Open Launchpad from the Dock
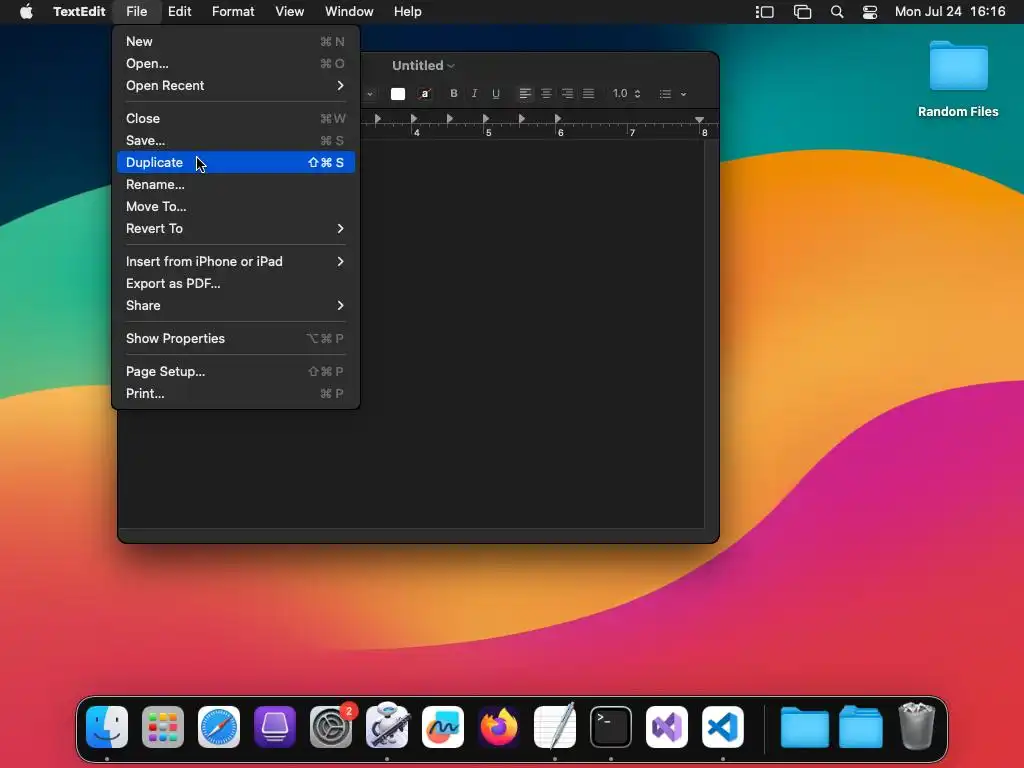The image size is (1024, 768). tap(163, 727)
